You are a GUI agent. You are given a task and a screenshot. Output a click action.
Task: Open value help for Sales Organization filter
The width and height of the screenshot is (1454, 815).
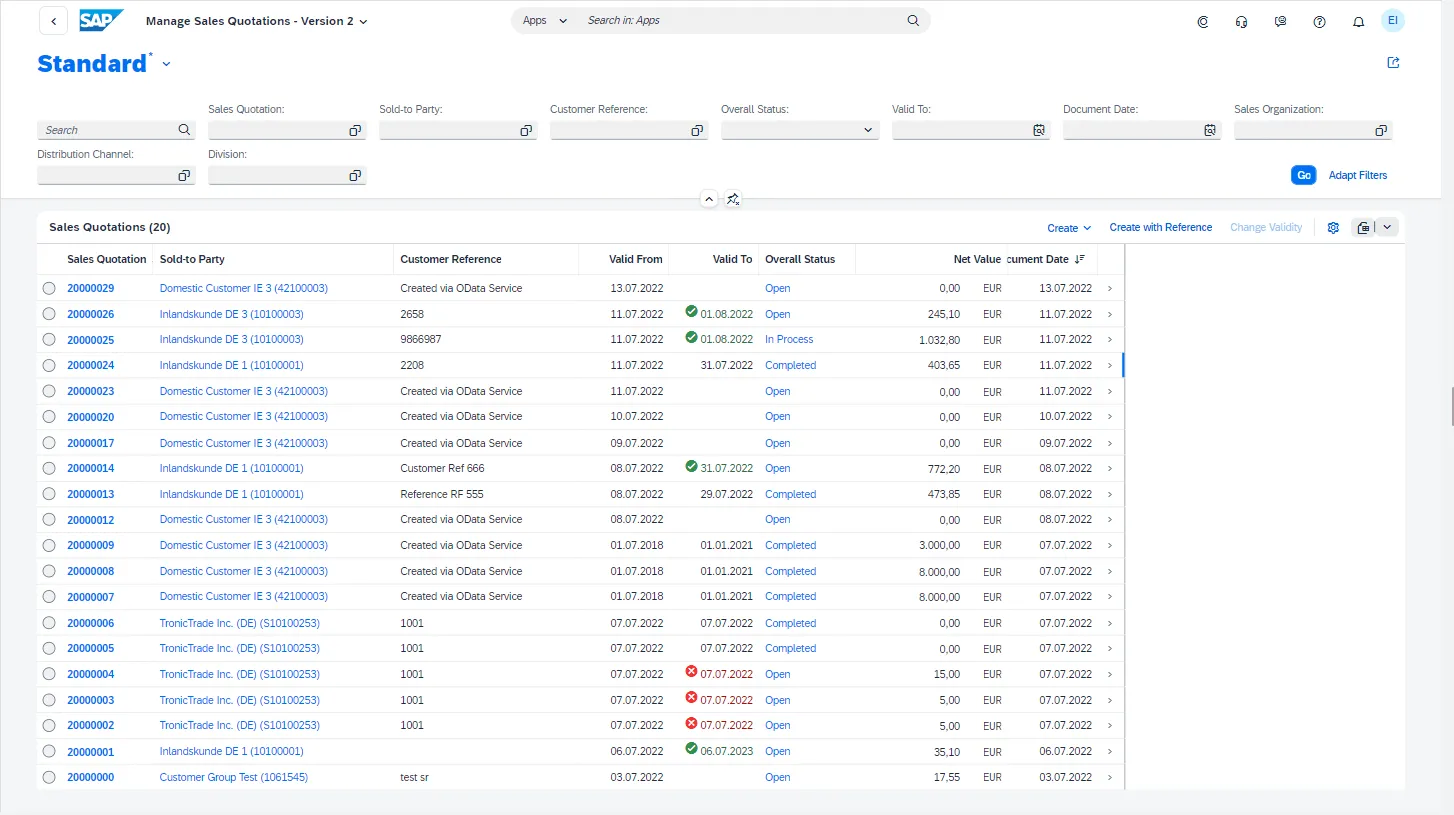(1381, 130)
